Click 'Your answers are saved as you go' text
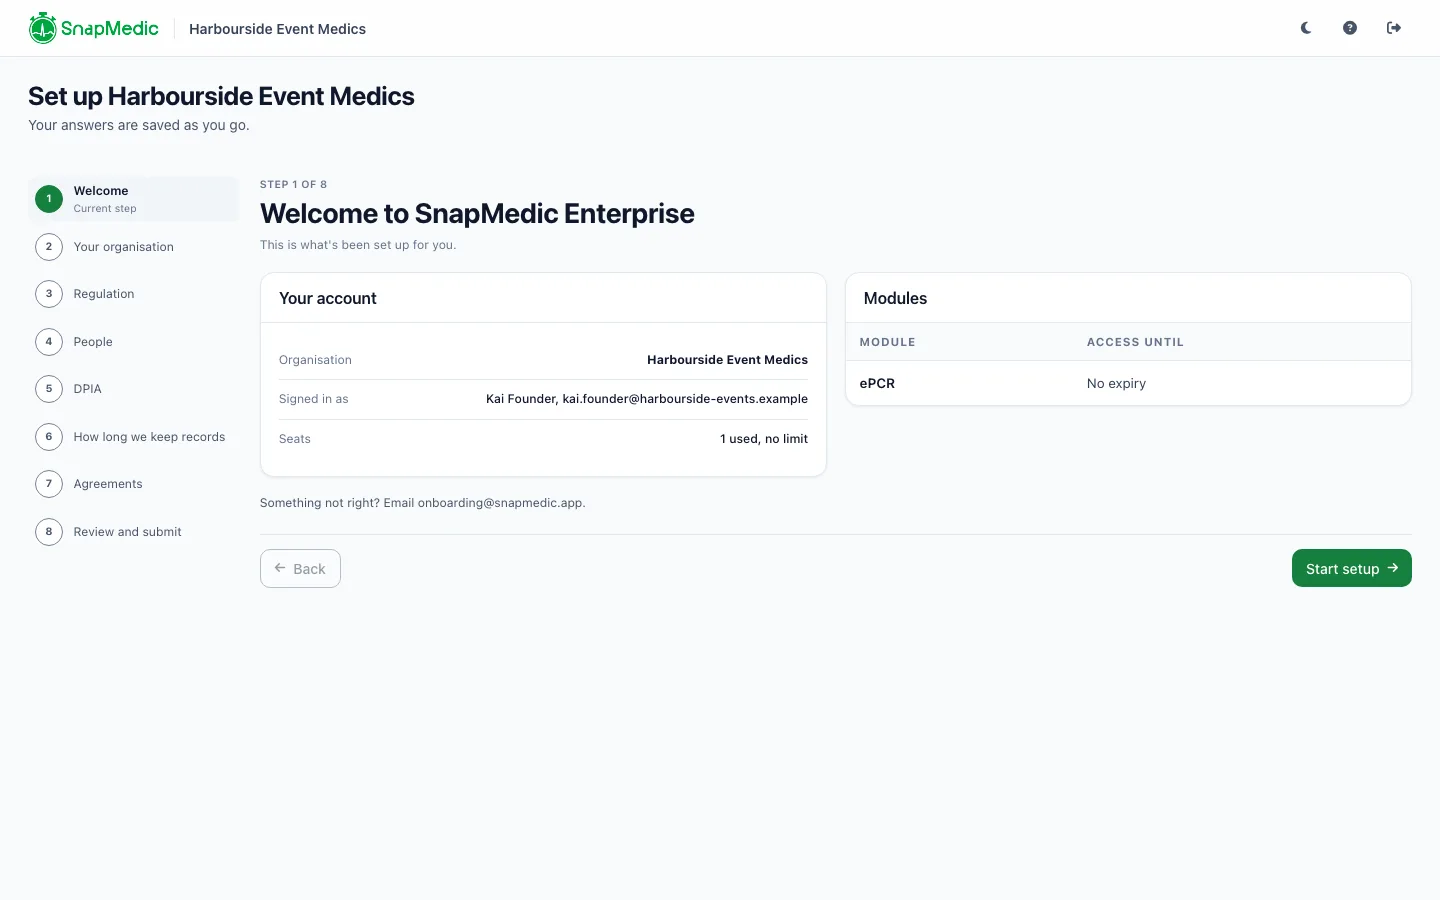Viewport: 1440px width, 900px height. pos(139,125)
